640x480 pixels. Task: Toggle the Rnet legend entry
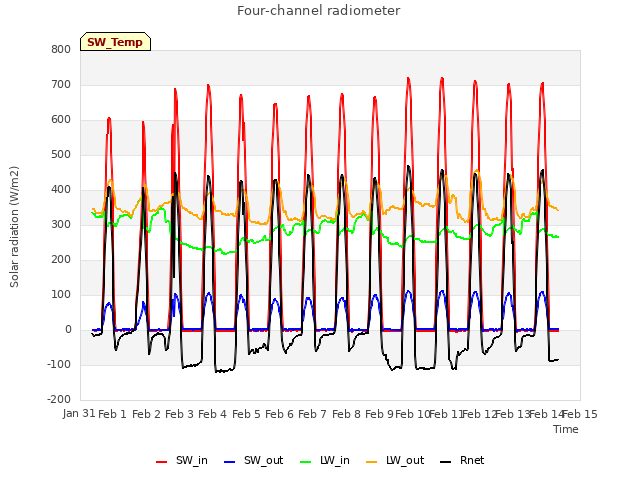click(x=462, y=460)
